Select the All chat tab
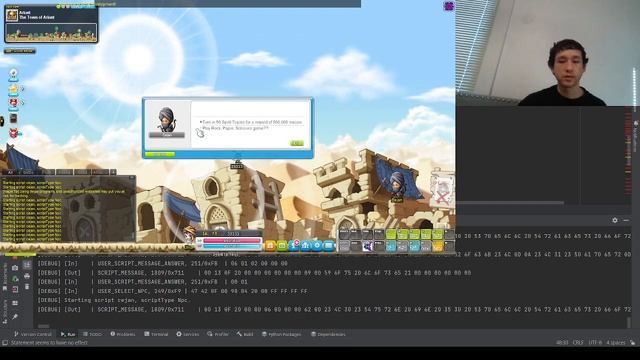This screenshot has width=640, height=360. (x=10, y=172)
